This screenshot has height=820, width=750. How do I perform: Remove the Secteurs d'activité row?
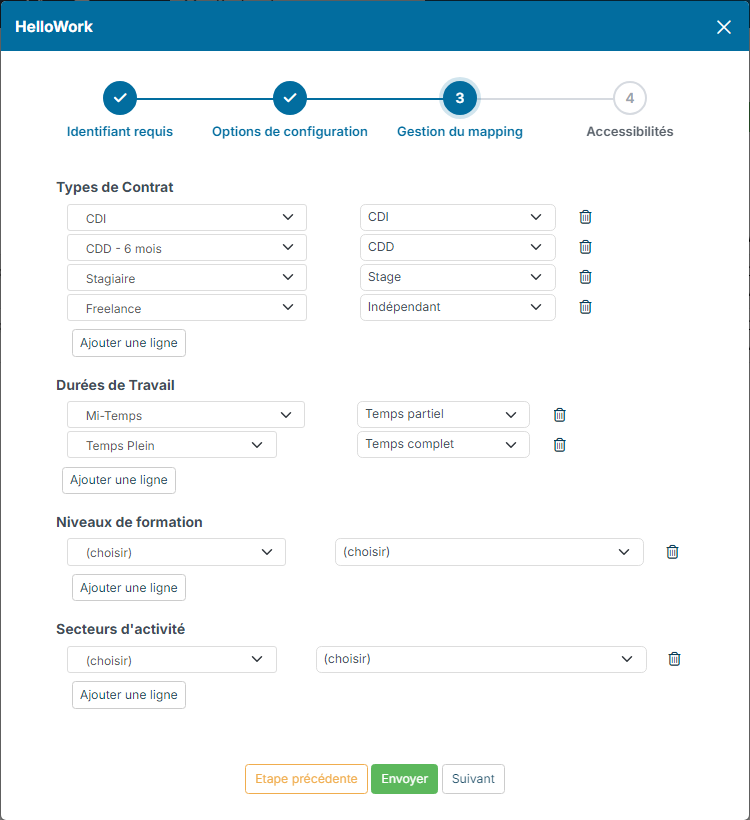675,659
